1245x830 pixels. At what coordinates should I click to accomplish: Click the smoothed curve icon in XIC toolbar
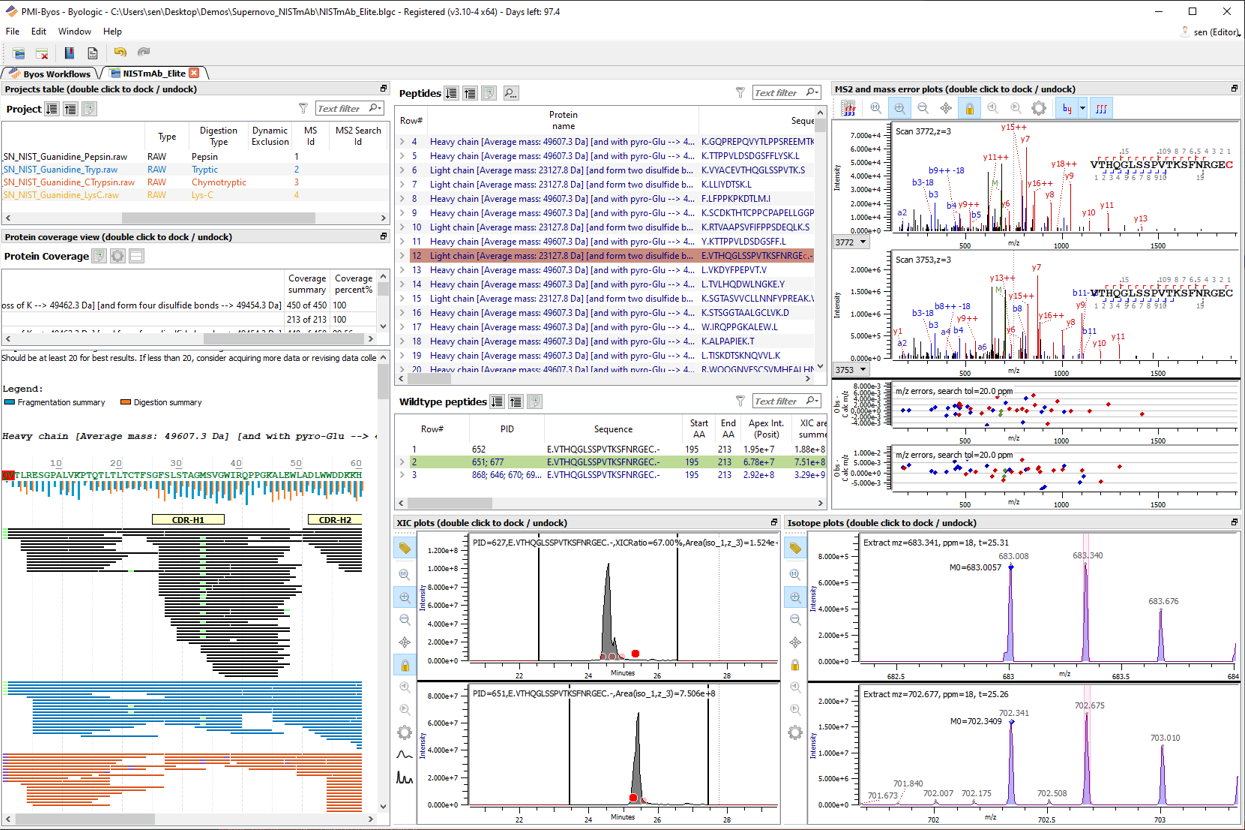pyautogui.click(x=405, y=755)
